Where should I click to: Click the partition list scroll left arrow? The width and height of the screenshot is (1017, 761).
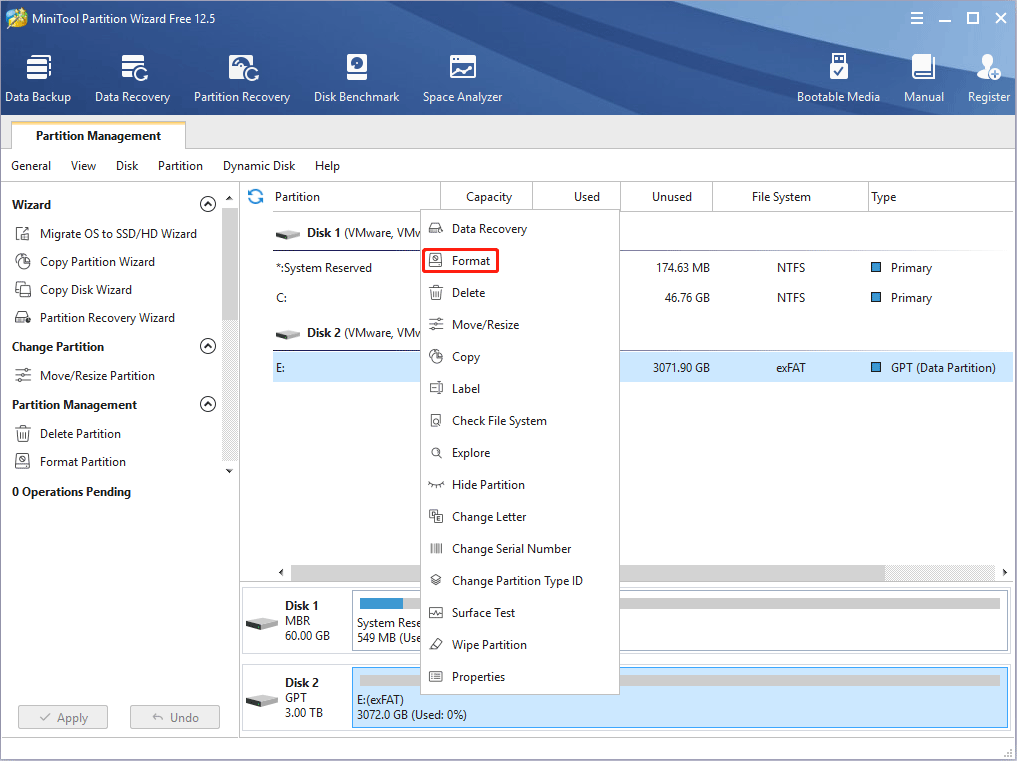point(281,572)
